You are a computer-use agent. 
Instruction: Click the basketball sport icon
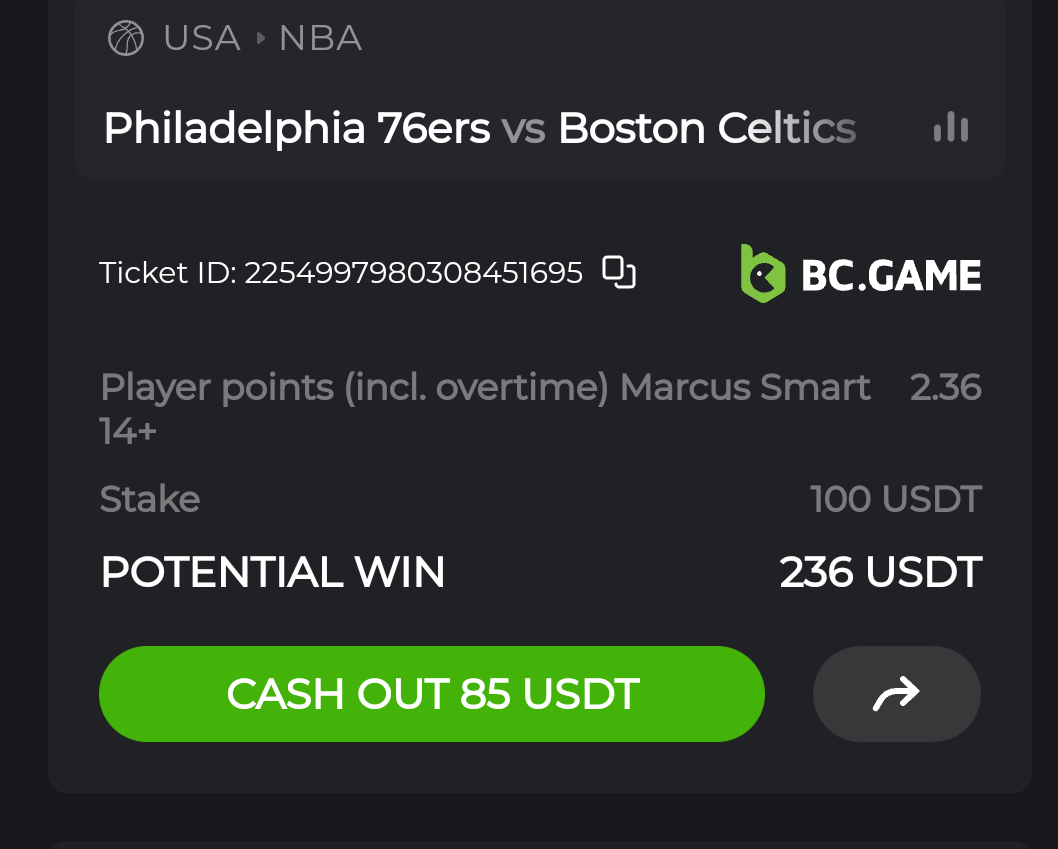coord(126,38)
